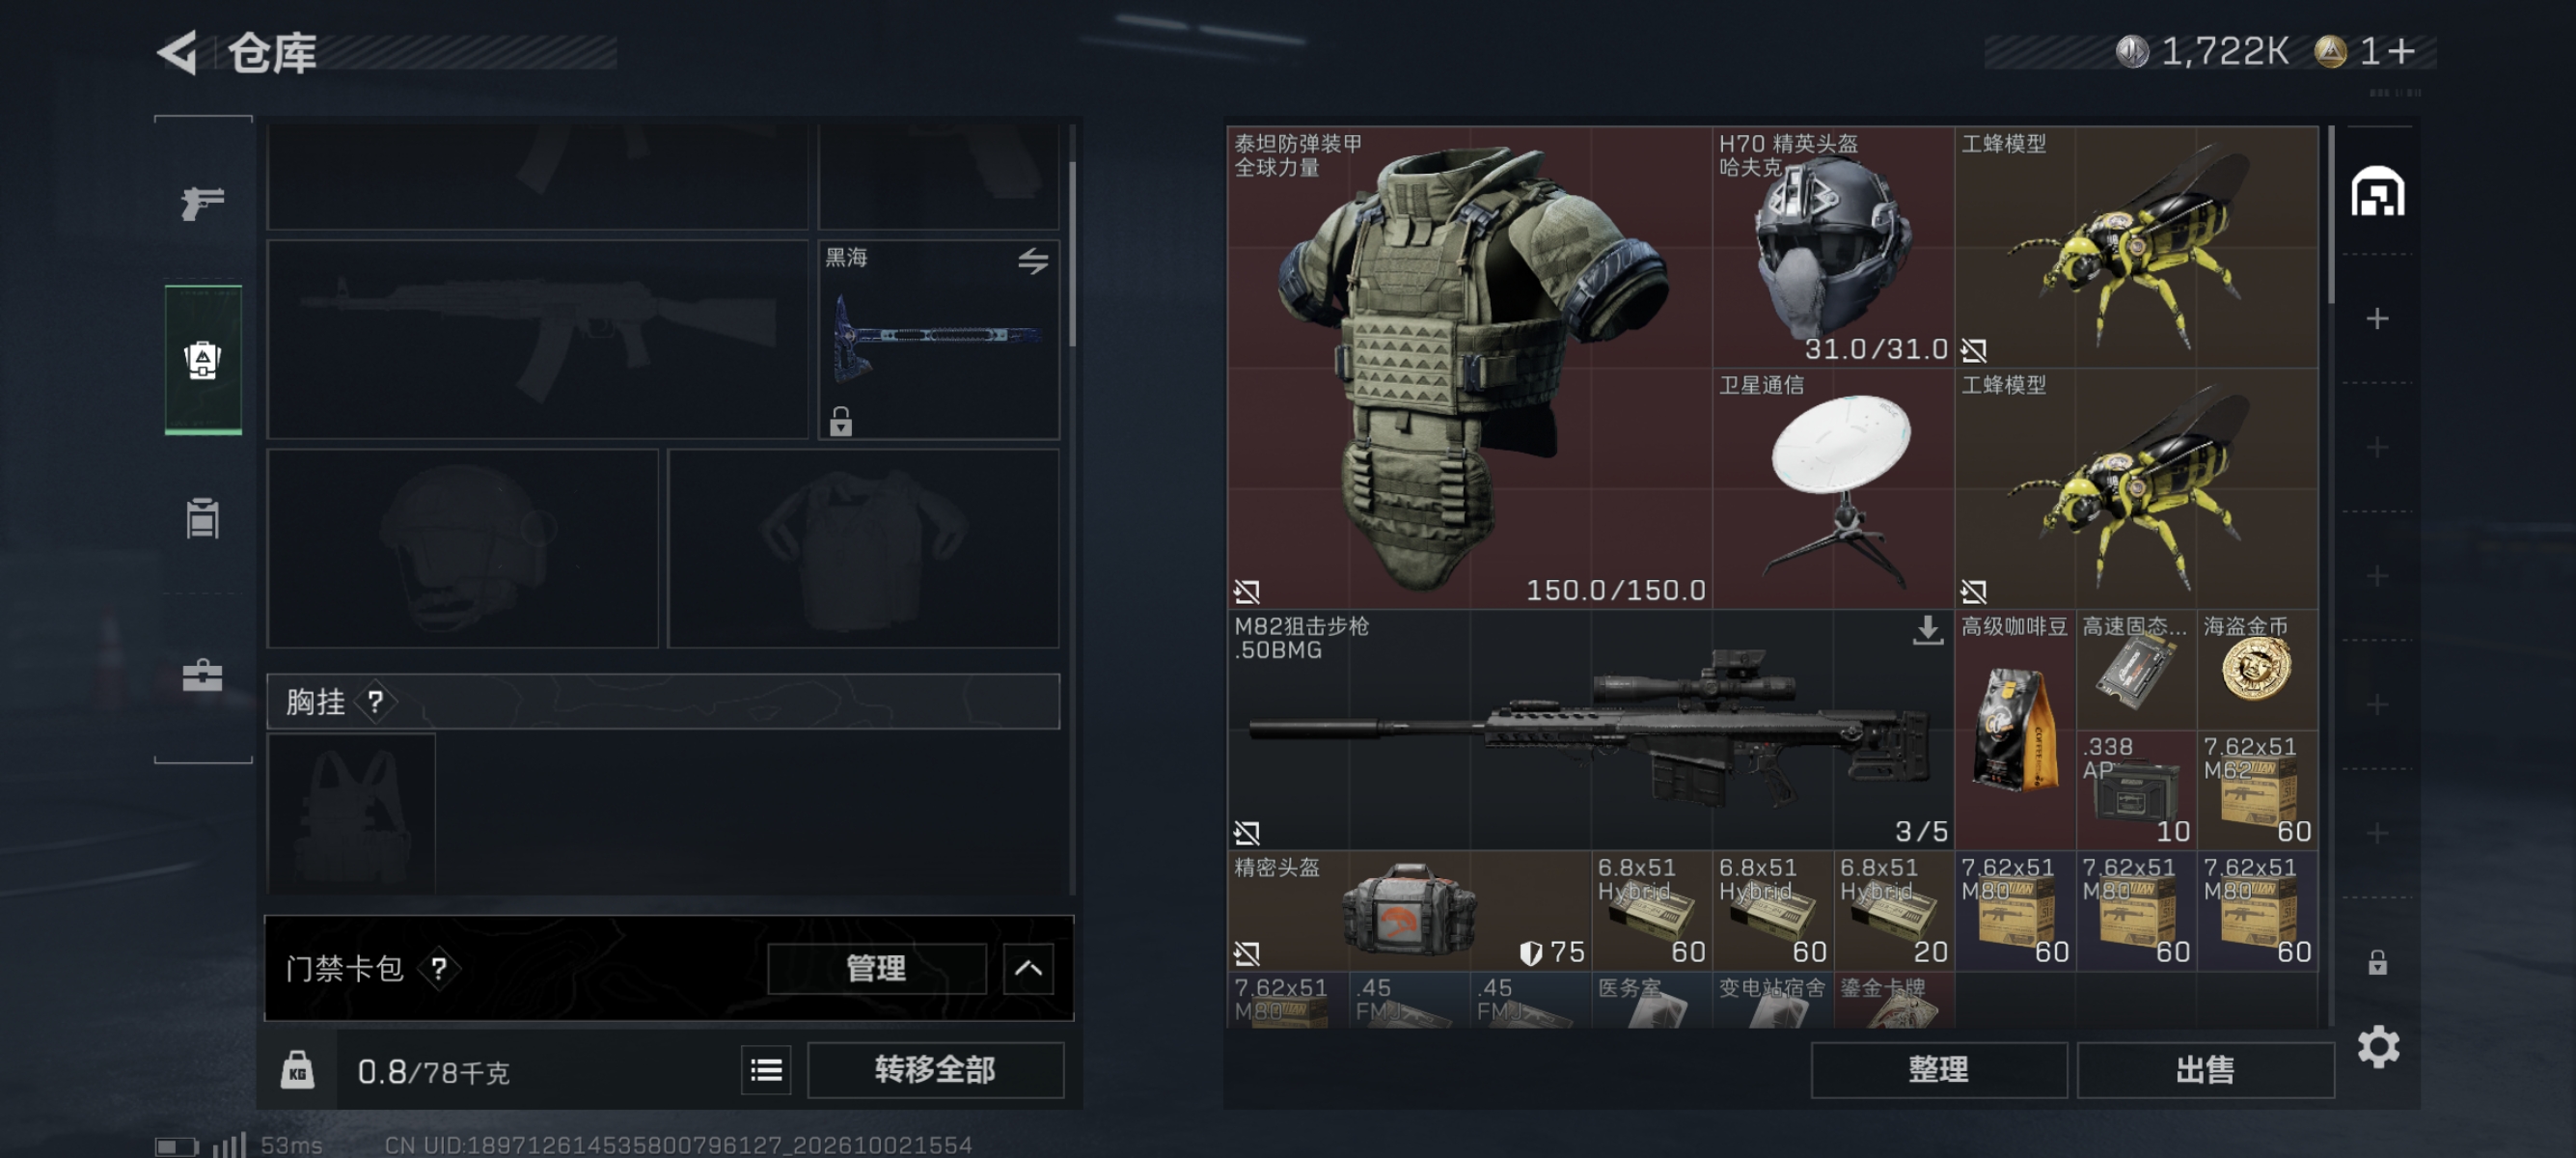The width and height of the screenshot is (2576, 1158).
Task: Click the no-trade icon on the M82 rifle
Action: pyautogui.click(x=1247, y=832)
